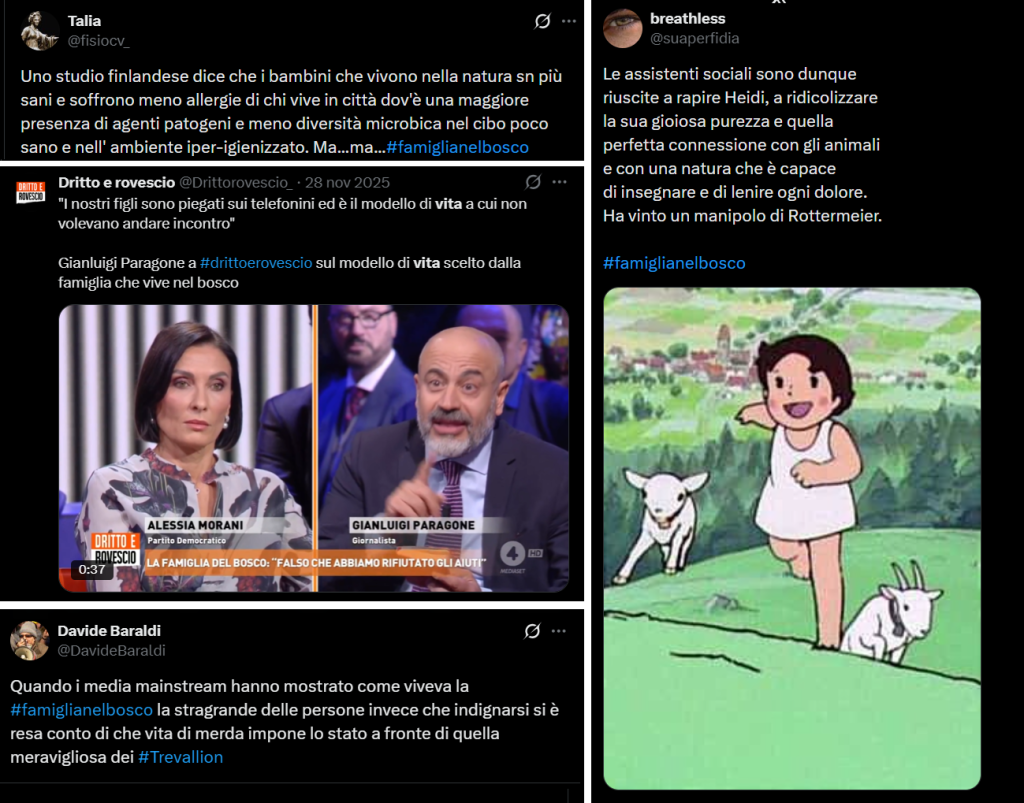The height and width of the screenshot is (803, 1024).
Task: Play the Dritto e rovescio video clip
Action: tap(313, 449)
